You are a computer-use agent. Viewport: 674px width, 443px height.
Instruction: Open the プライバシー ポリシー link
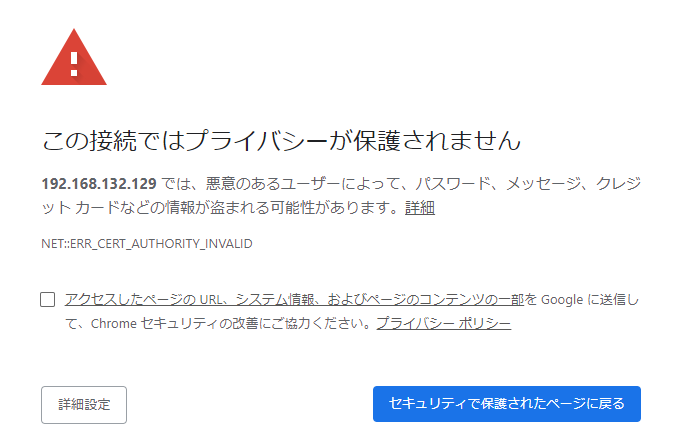[444, 323]
